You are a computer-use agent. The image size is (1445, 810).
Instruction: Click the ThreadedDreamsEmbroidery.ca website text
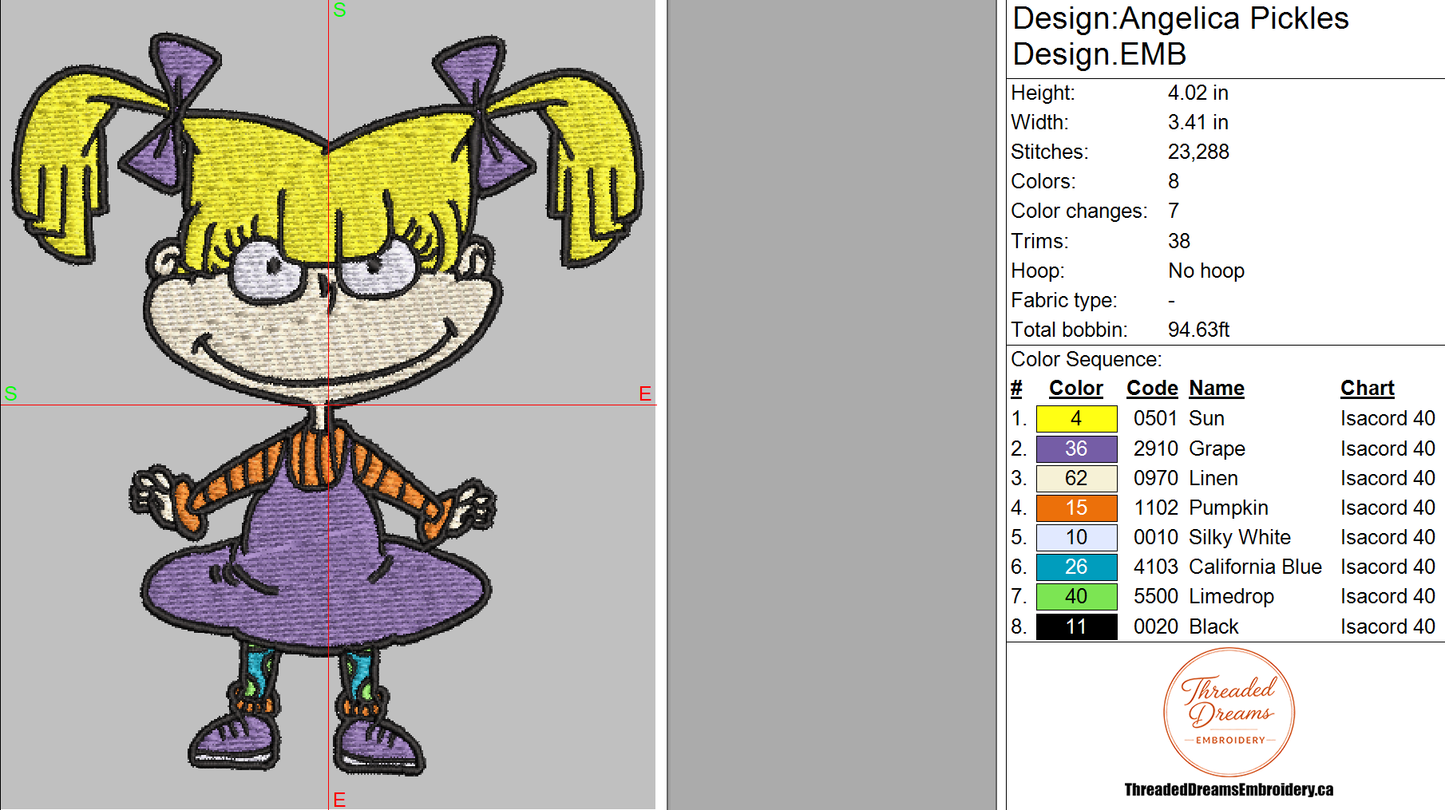pos(1229,789)
